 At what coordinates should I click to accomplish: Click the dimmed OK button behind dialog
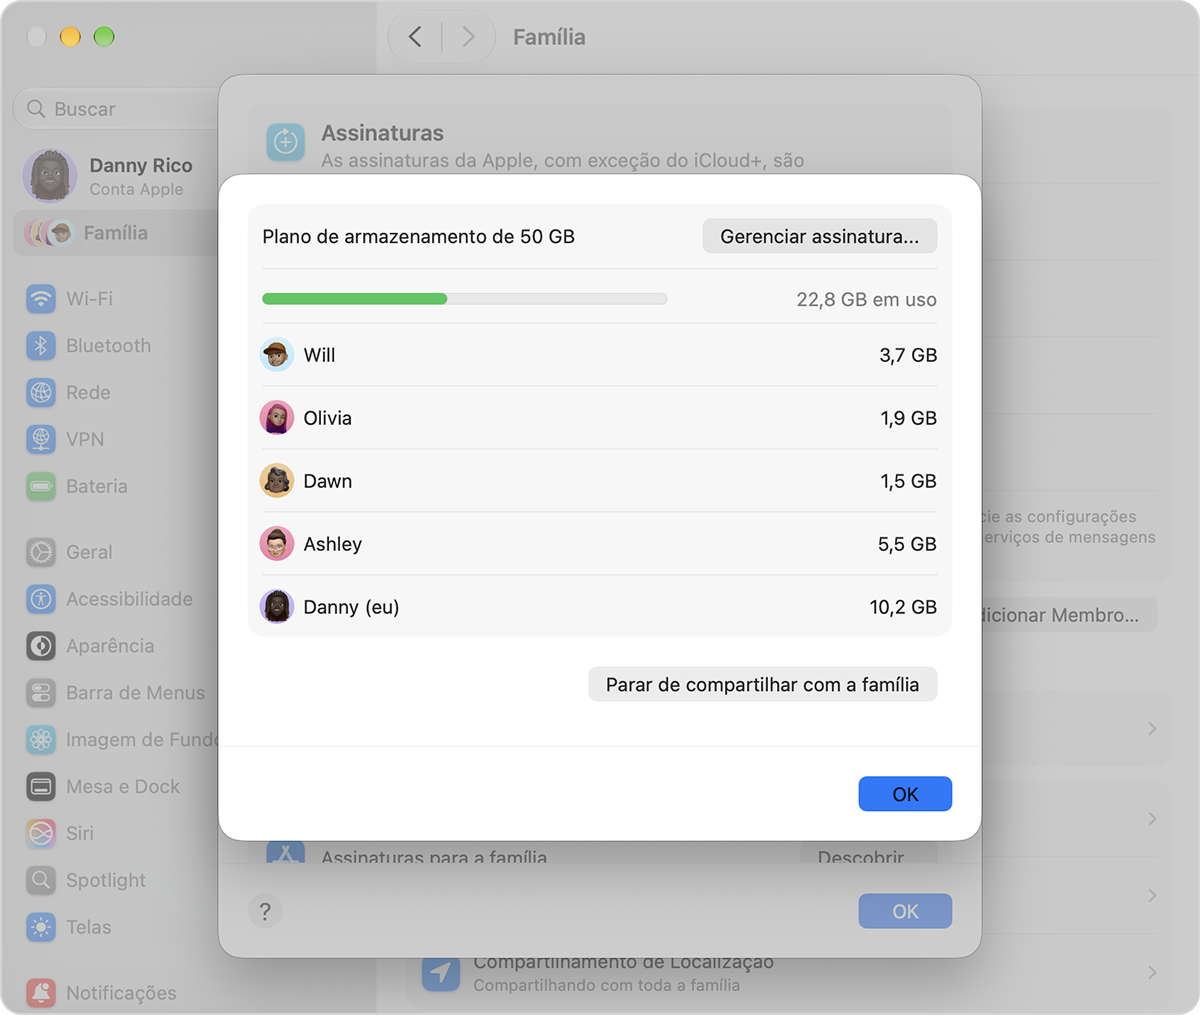(905, 911)
